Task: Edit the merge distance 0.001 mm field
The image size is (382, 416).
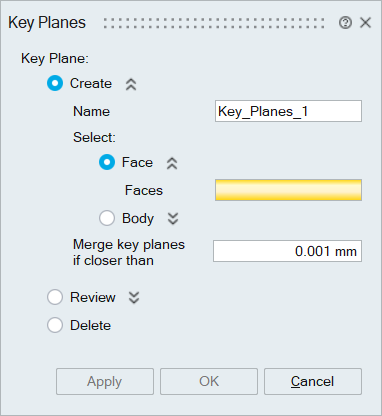Action: point(287,251)
